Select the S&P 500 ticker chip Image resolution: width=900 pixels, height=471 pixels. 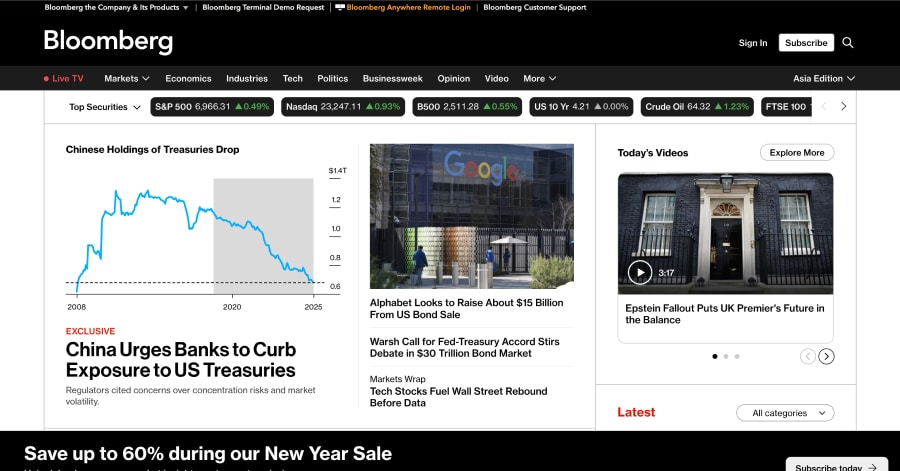click(212, 107)
